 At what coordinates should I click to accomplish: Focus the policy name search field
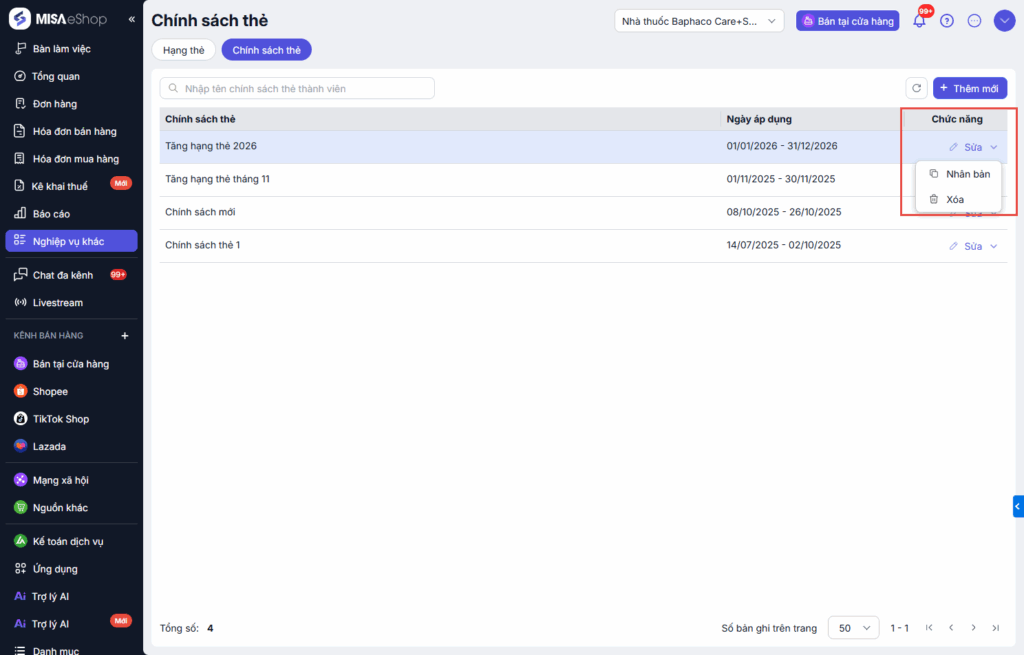[x=297, y=88]
